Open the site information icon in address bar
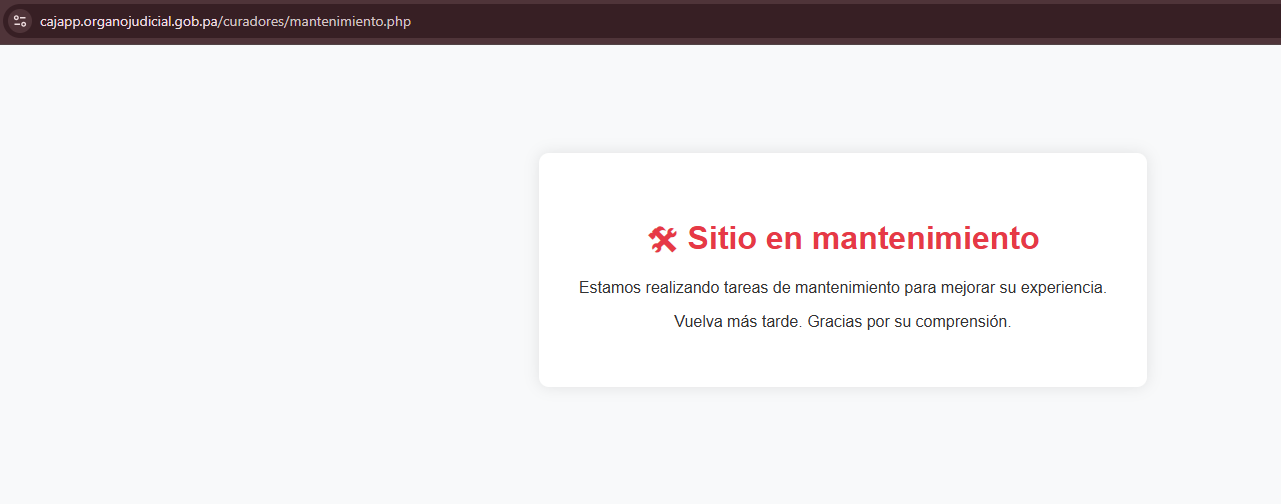The width and height of the screenshot is (1281, 504). pyautogui.click(x=20, y=21)
